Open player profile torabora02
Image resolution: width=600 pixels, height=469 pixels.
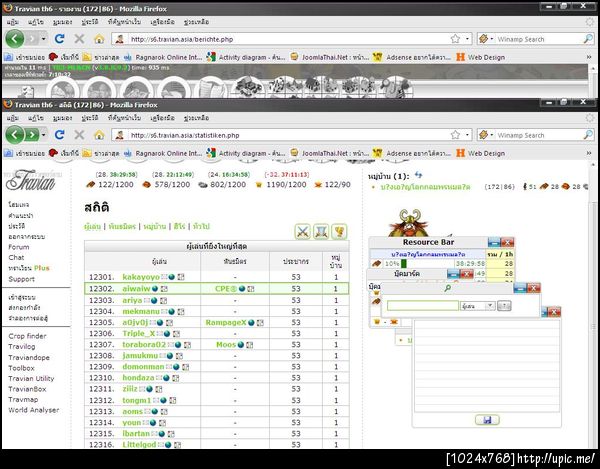pos(144,345)
